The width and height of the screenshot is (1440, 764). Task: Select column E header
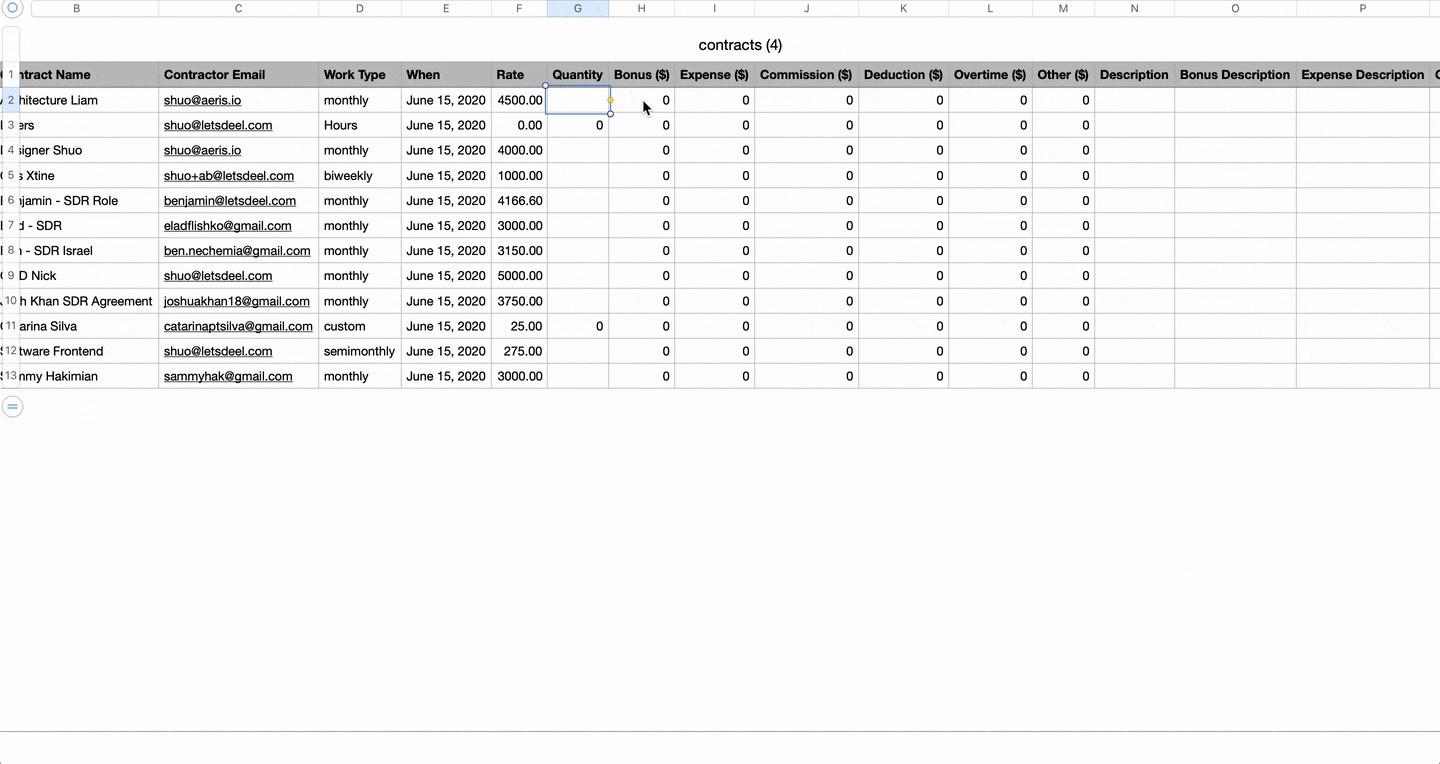(446, 8)
